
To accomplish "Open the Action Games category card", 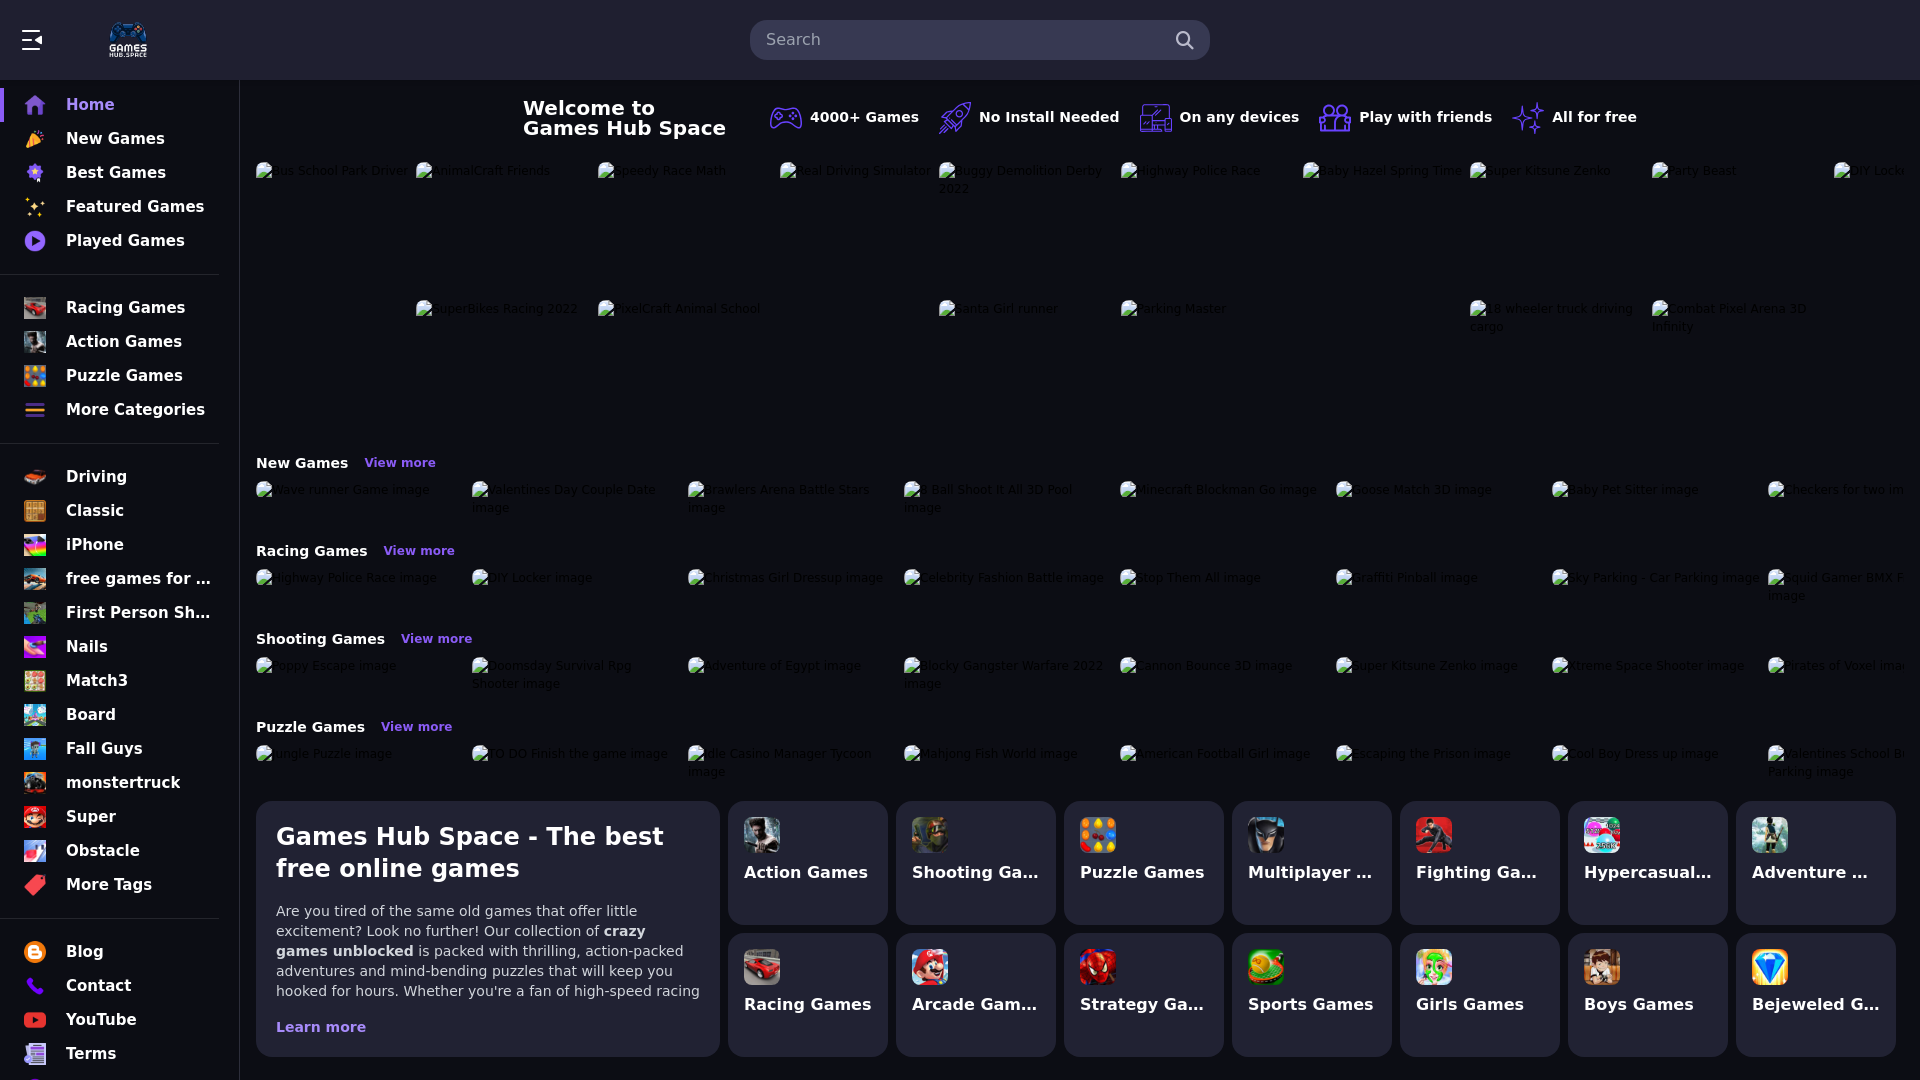I will (x=808, y=863).
